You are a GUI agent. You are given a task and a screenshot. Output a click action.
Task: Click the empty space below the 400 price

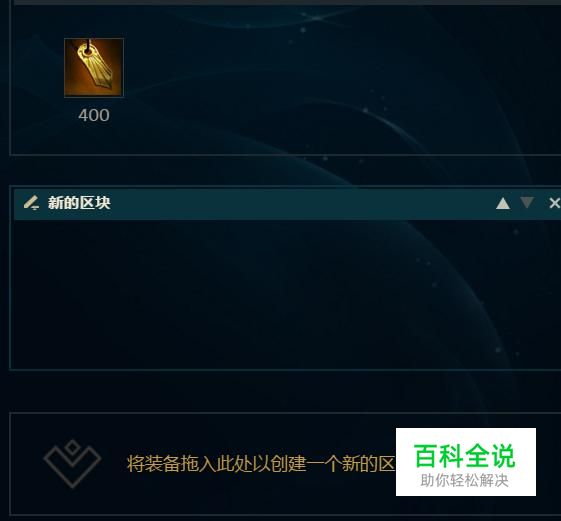(94, 139)
